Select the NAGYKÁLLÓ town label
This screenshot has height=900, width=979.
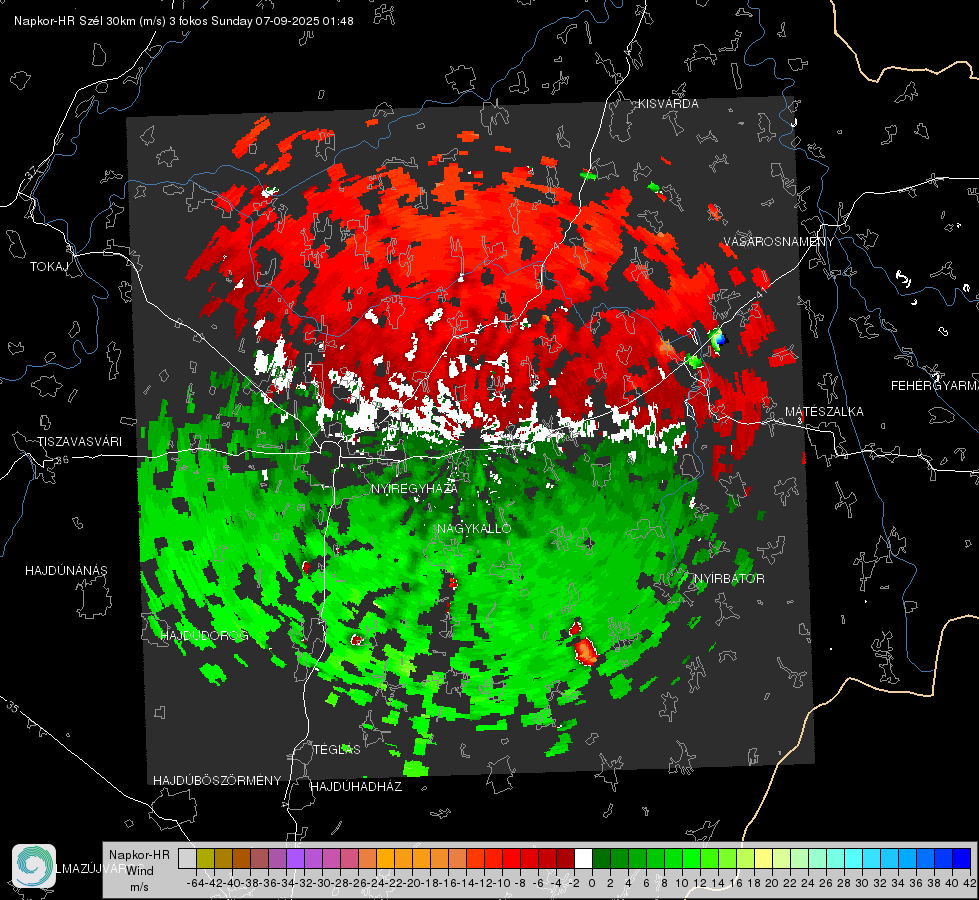tap(474, 528)
